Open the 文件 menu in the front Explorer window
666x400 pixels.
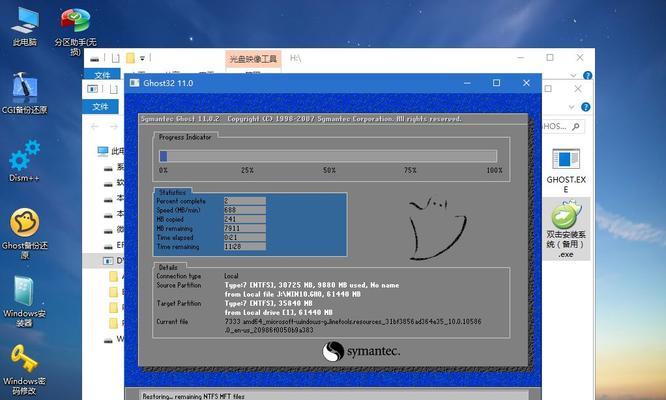[x=102, y=105]
